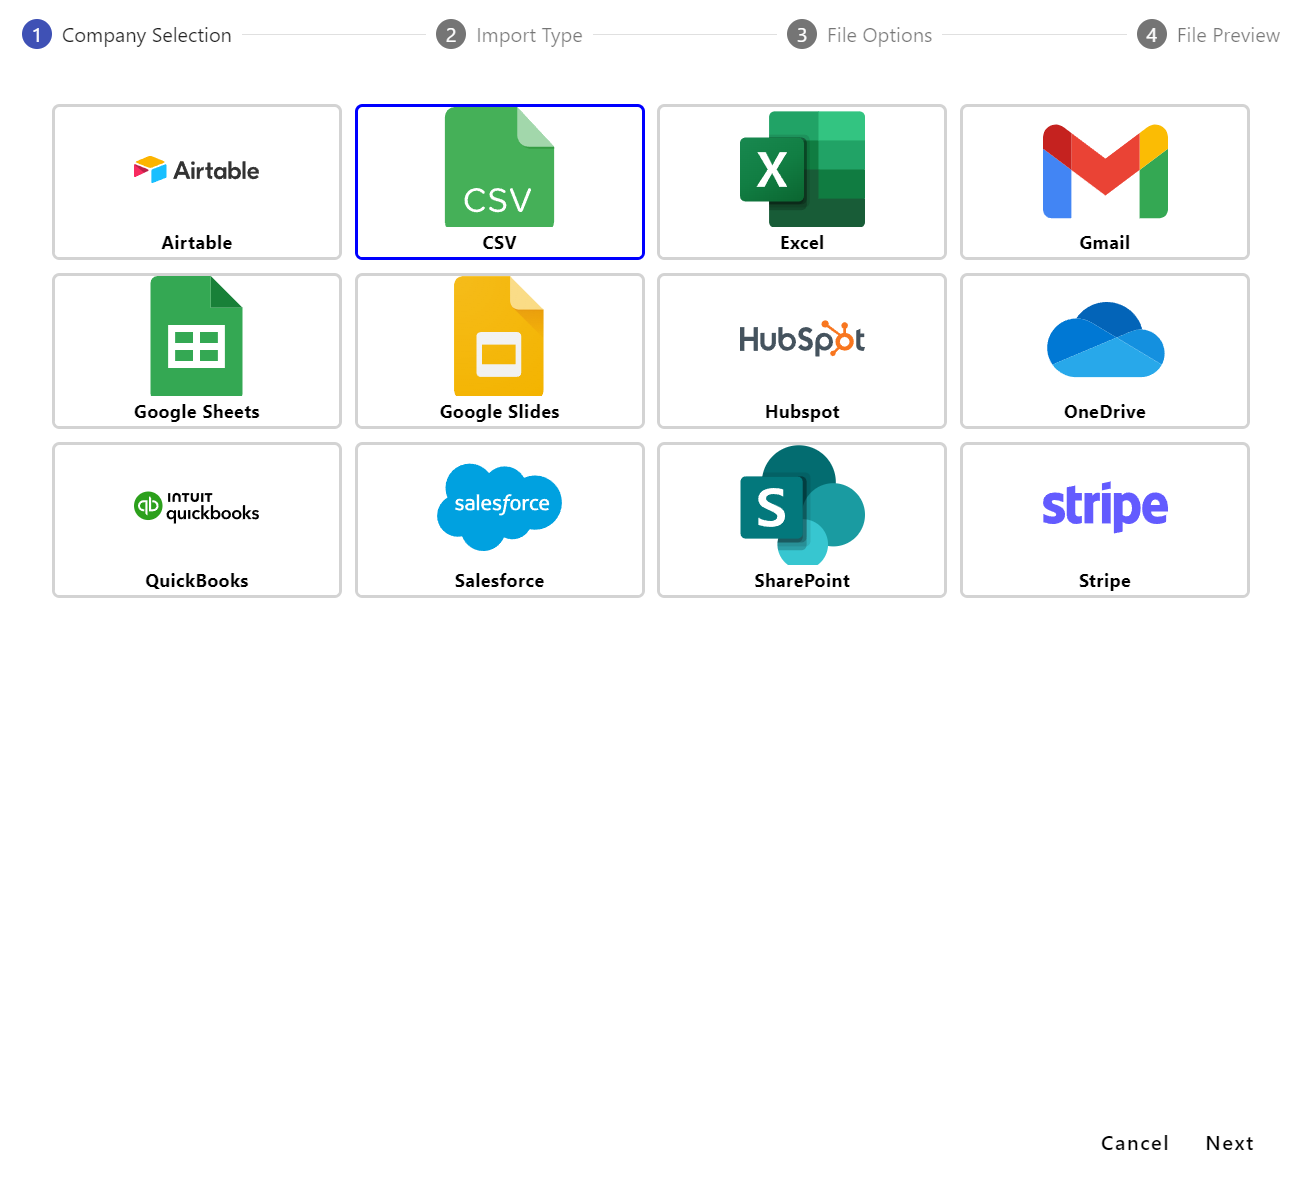Choose the CSV file icon
This screenshot has height=1187, width=1302.
coord(499,168)
